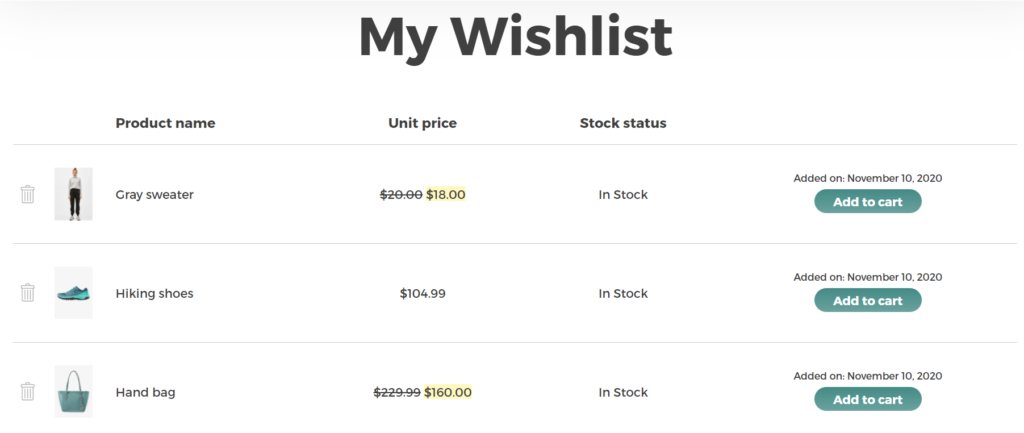The width and height of the screenshot is (1024, 433).
Task: Click trash icon beside Hand bag
Action: pos(27,391)
